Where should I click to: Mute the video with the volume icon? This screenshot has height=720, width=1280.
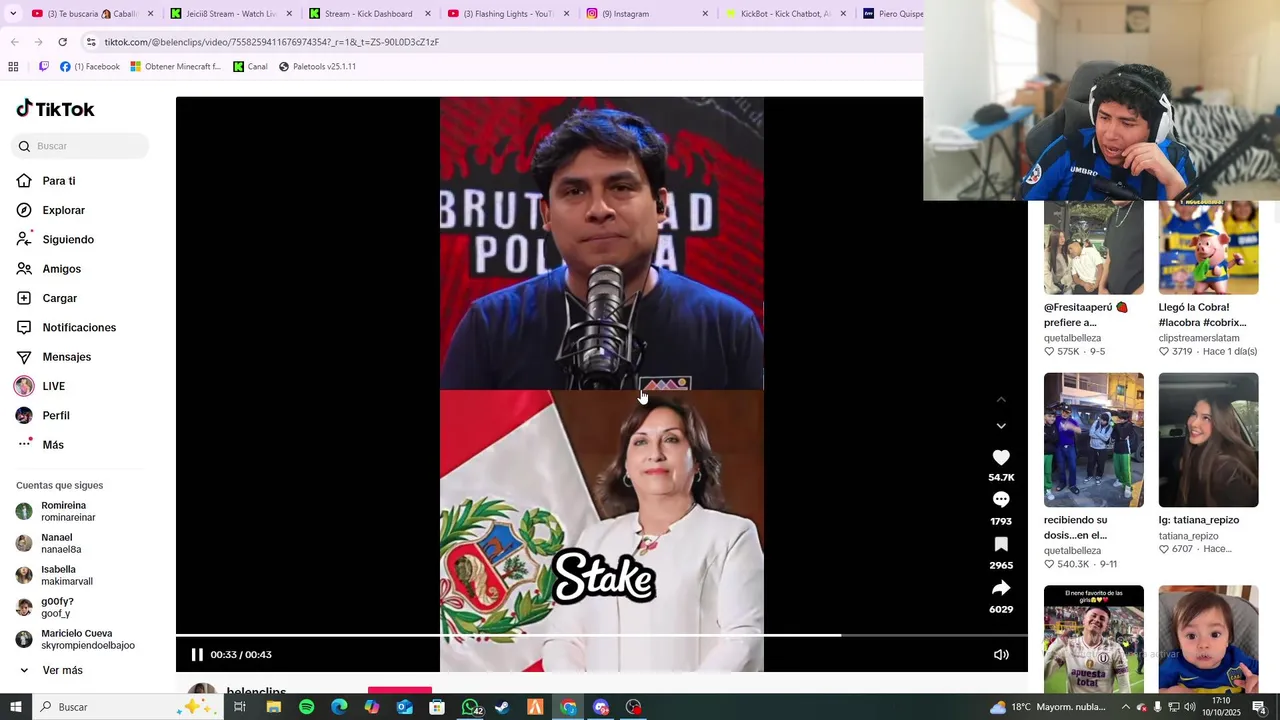pos(1001,655)
